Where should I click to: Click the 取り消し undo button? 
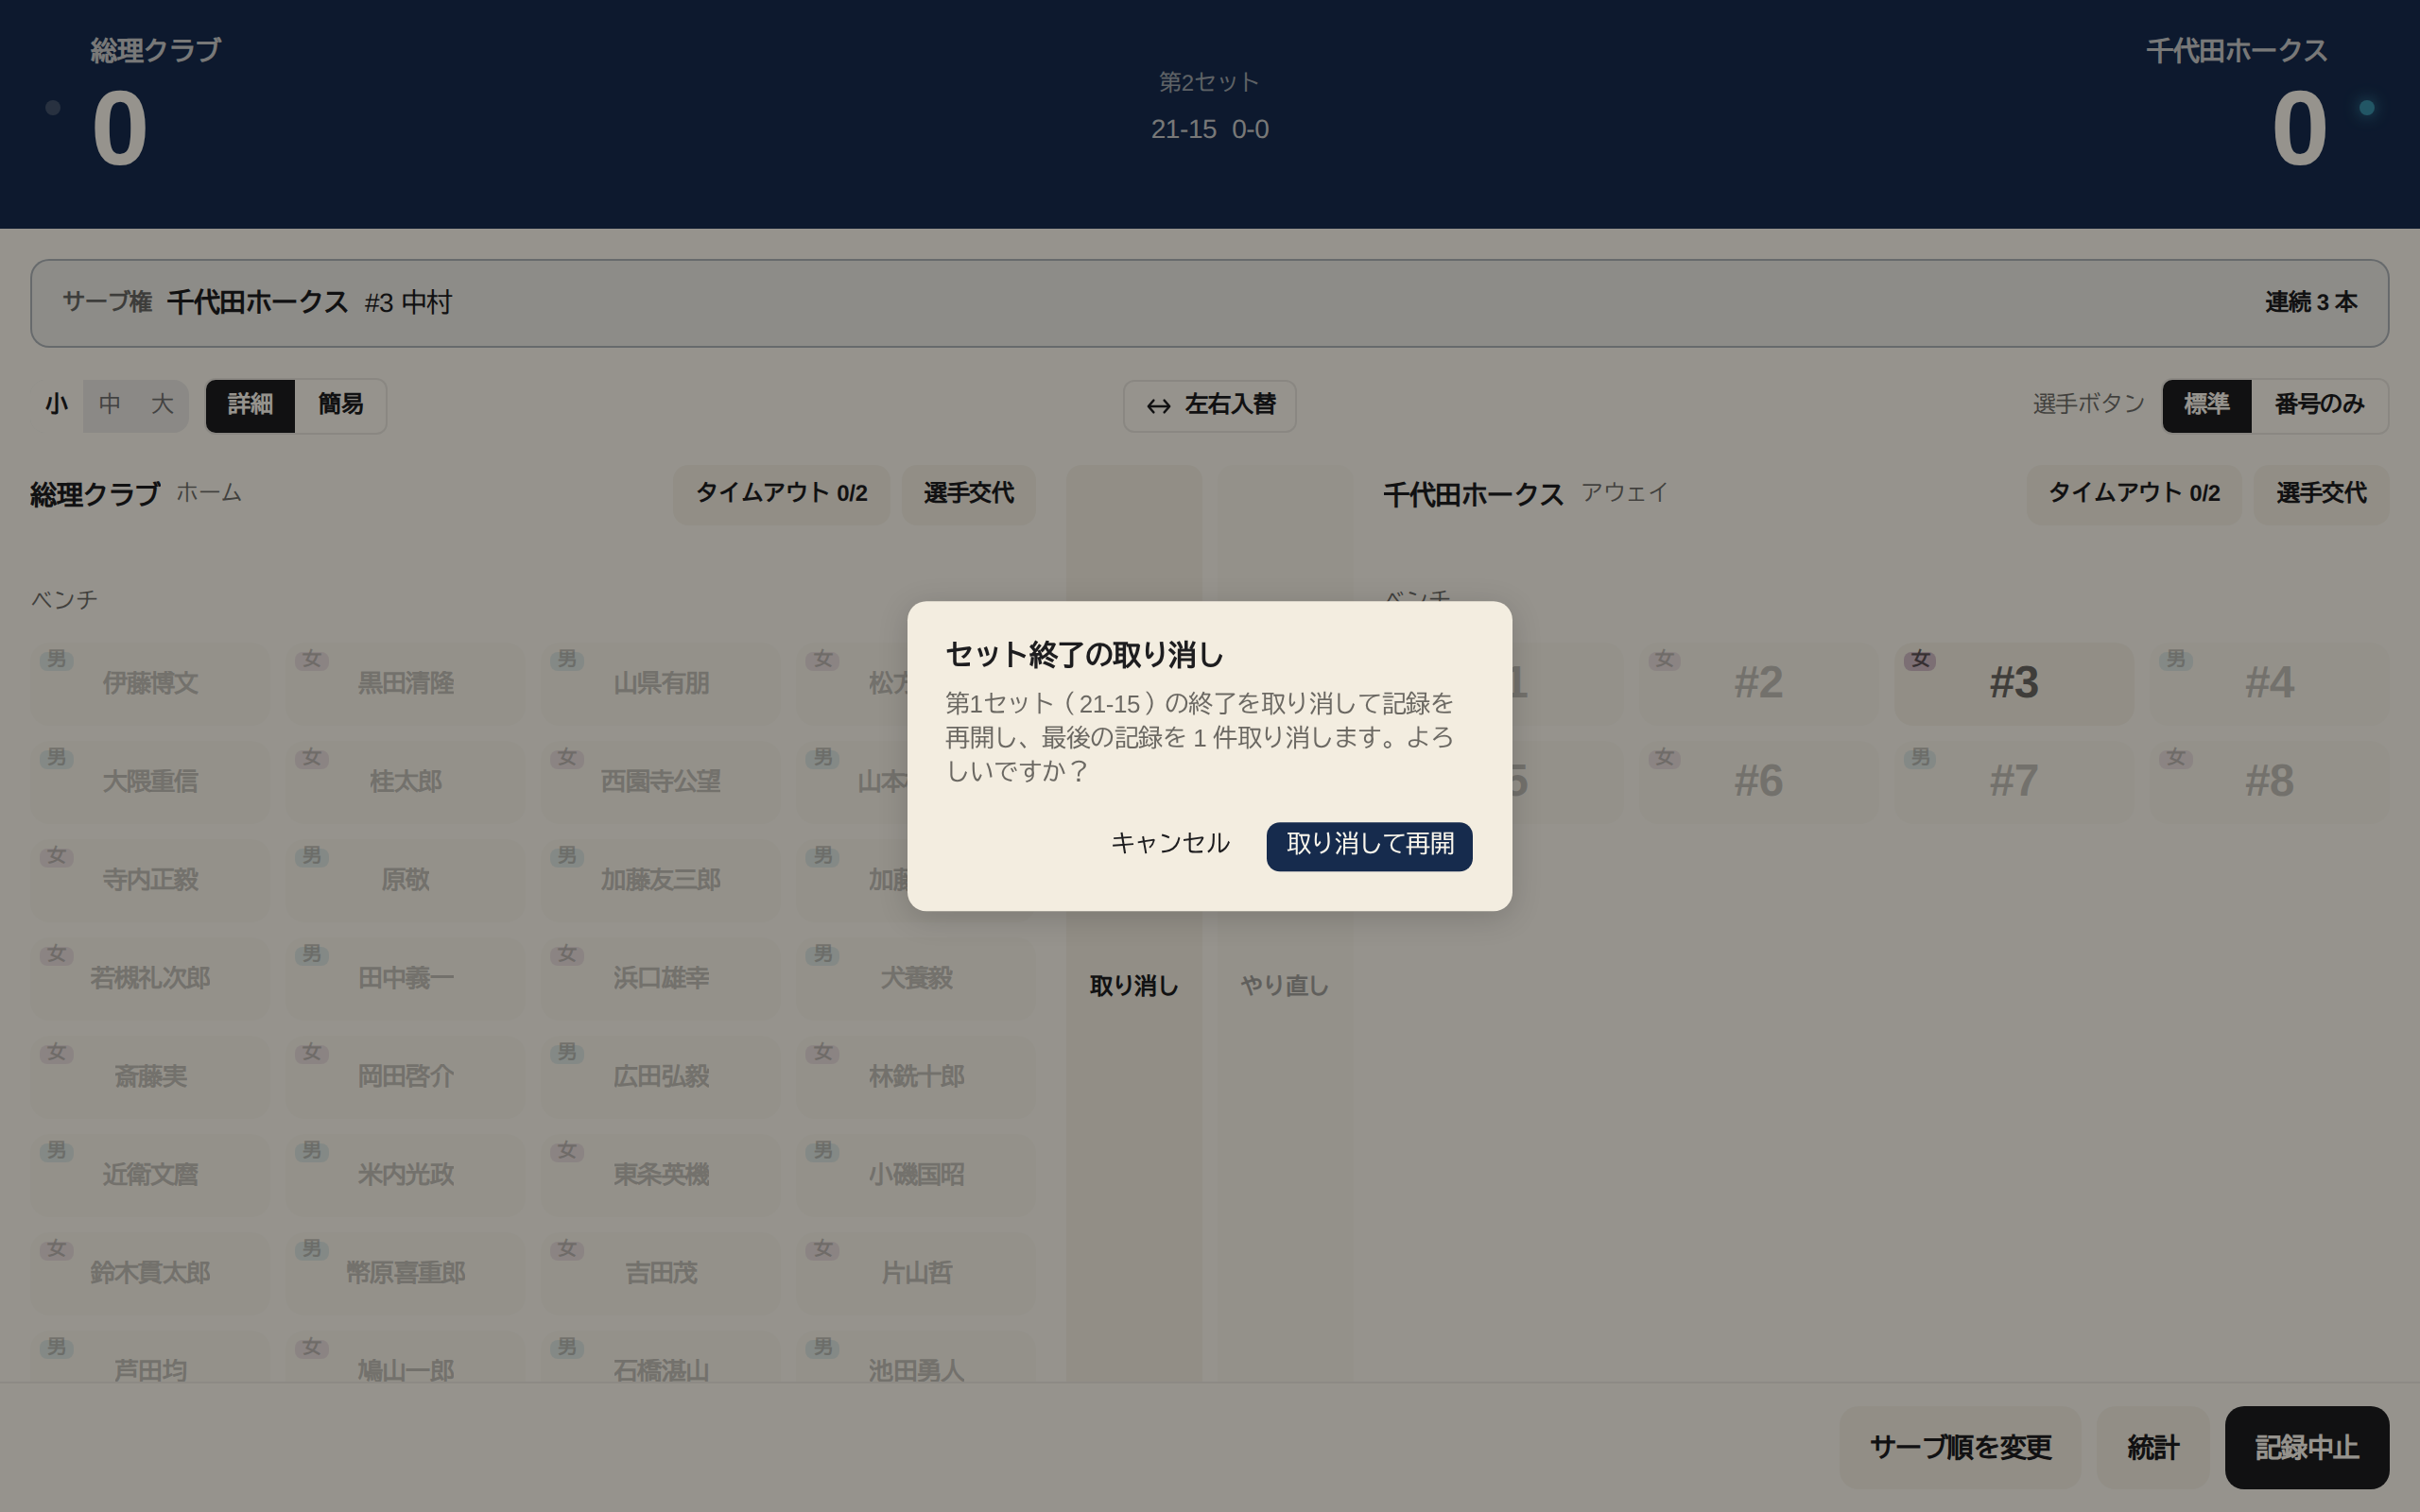1134,986
